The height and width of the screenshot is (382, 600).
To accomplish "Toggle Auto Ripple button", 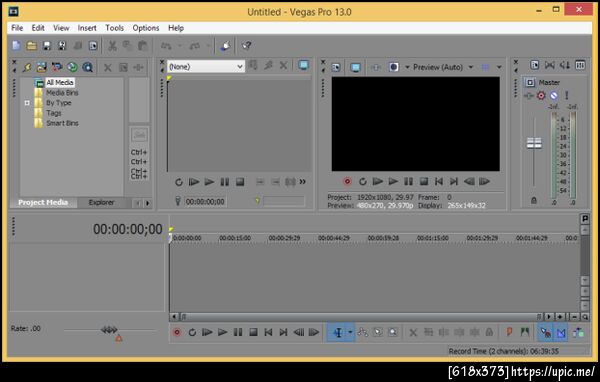I will 578,332.
